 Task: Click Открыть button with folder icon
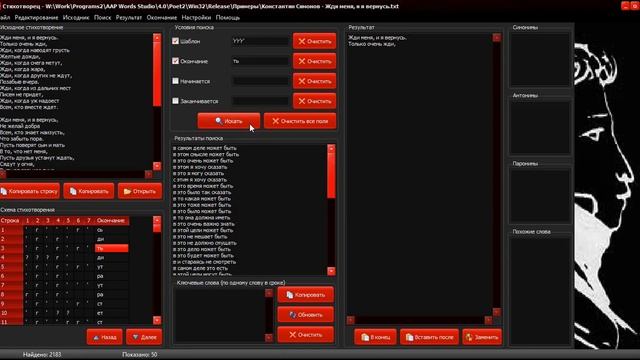tap(140, 191)
